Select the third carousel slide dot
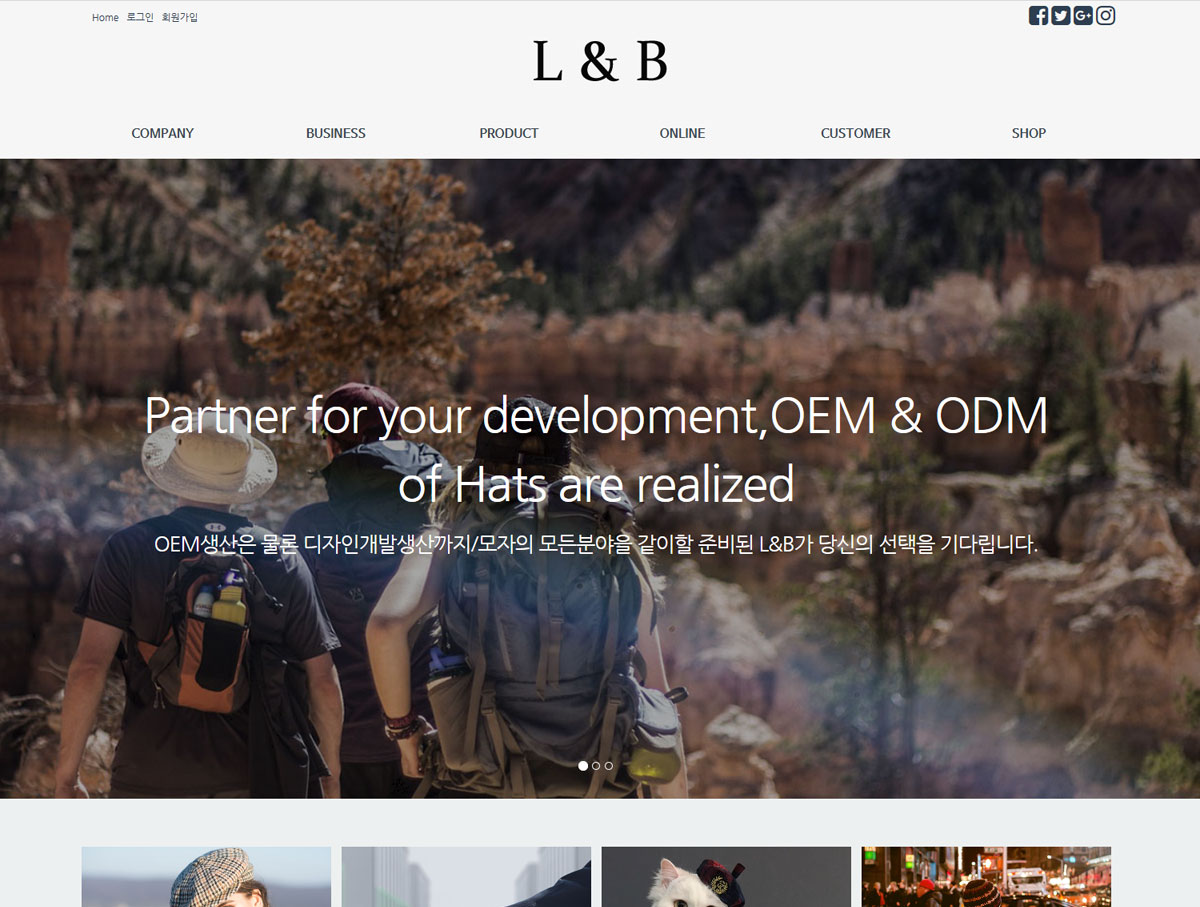The height and width of the screenshot is (907, 1200). 609,766
